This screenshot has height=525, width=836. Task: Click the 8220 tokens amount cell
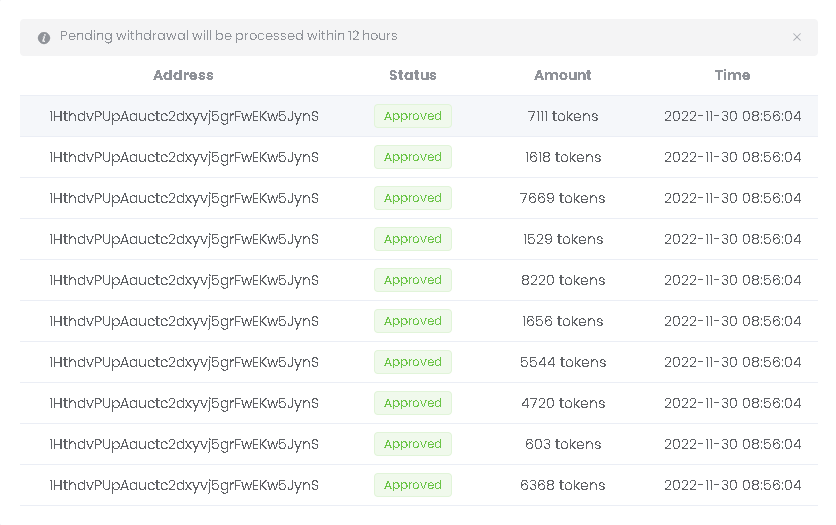[x=563, y=280]
